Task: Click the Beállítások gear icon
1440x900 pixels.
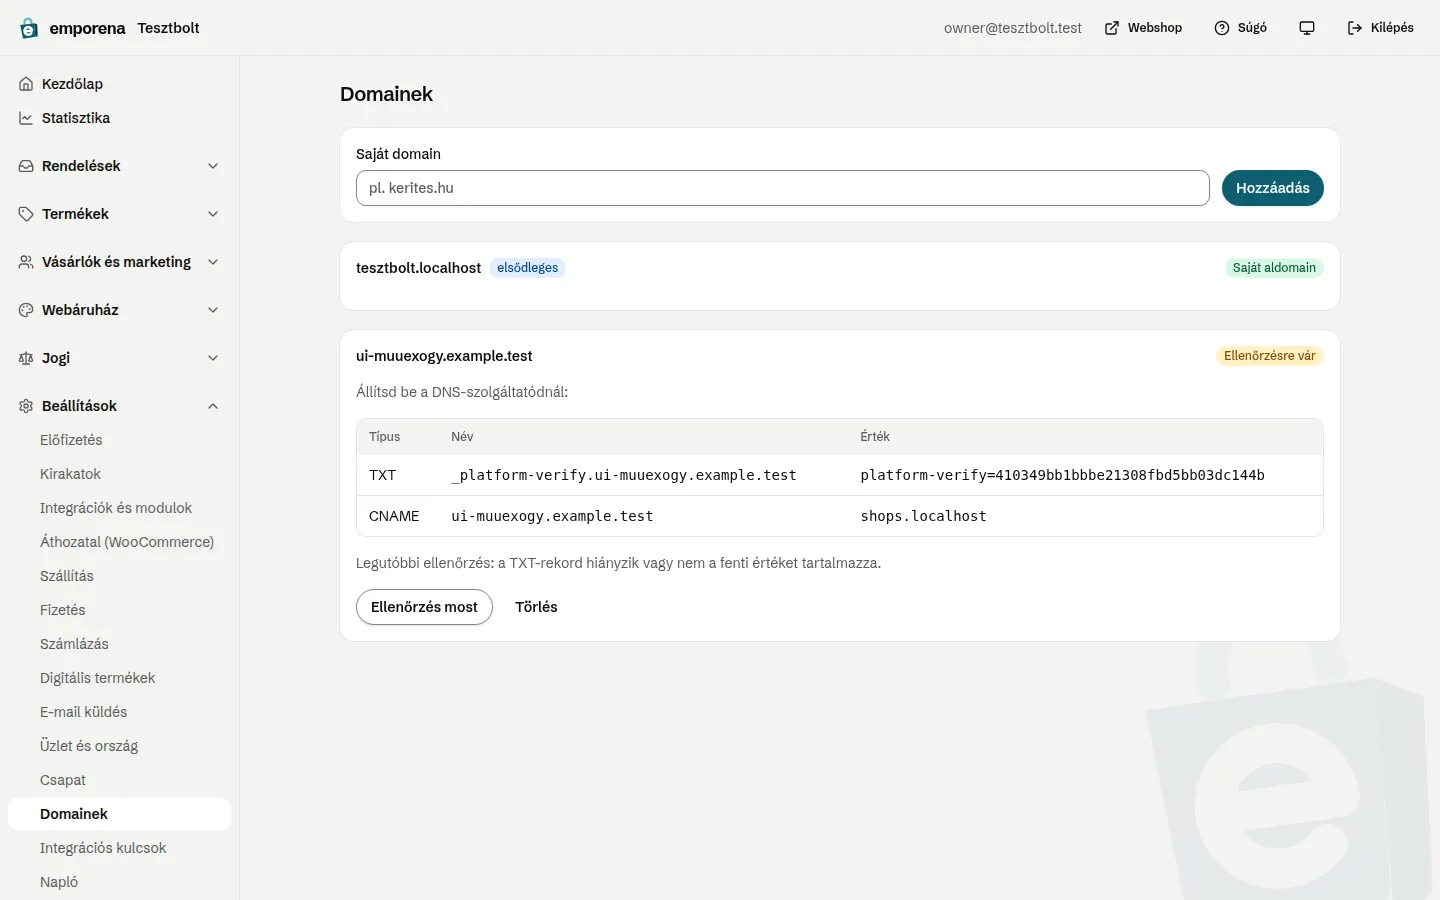Action: 26,406
